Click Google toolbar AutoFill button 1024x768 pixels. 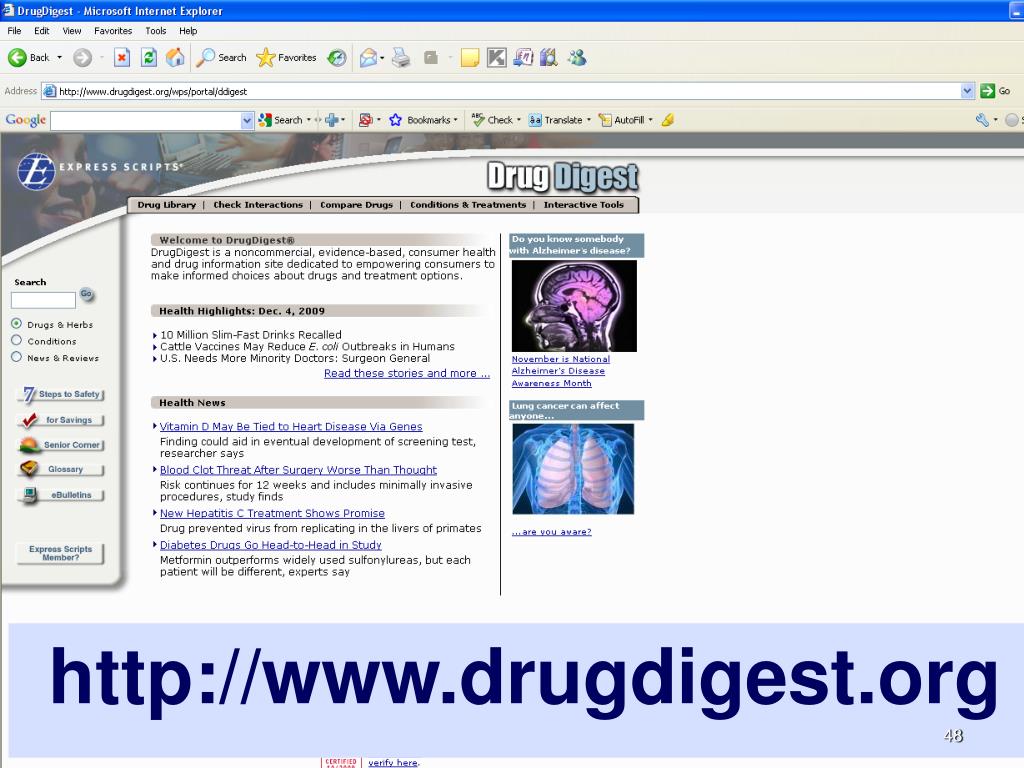pos(621,120)
